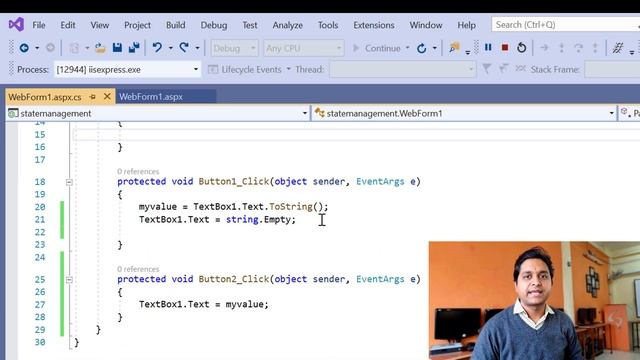Click the crossed arrows icon before Stack Frame
Screen dimensions: 640x360
tap(520, 69)
